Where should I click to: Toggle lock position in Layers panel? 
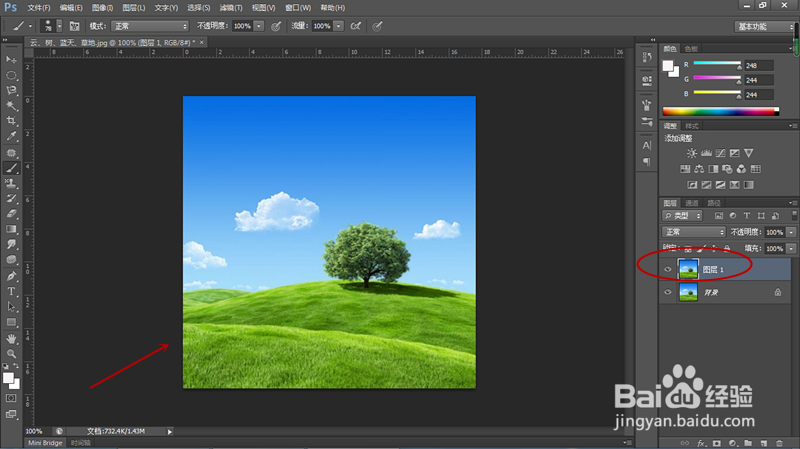click(x=714, y=248)
